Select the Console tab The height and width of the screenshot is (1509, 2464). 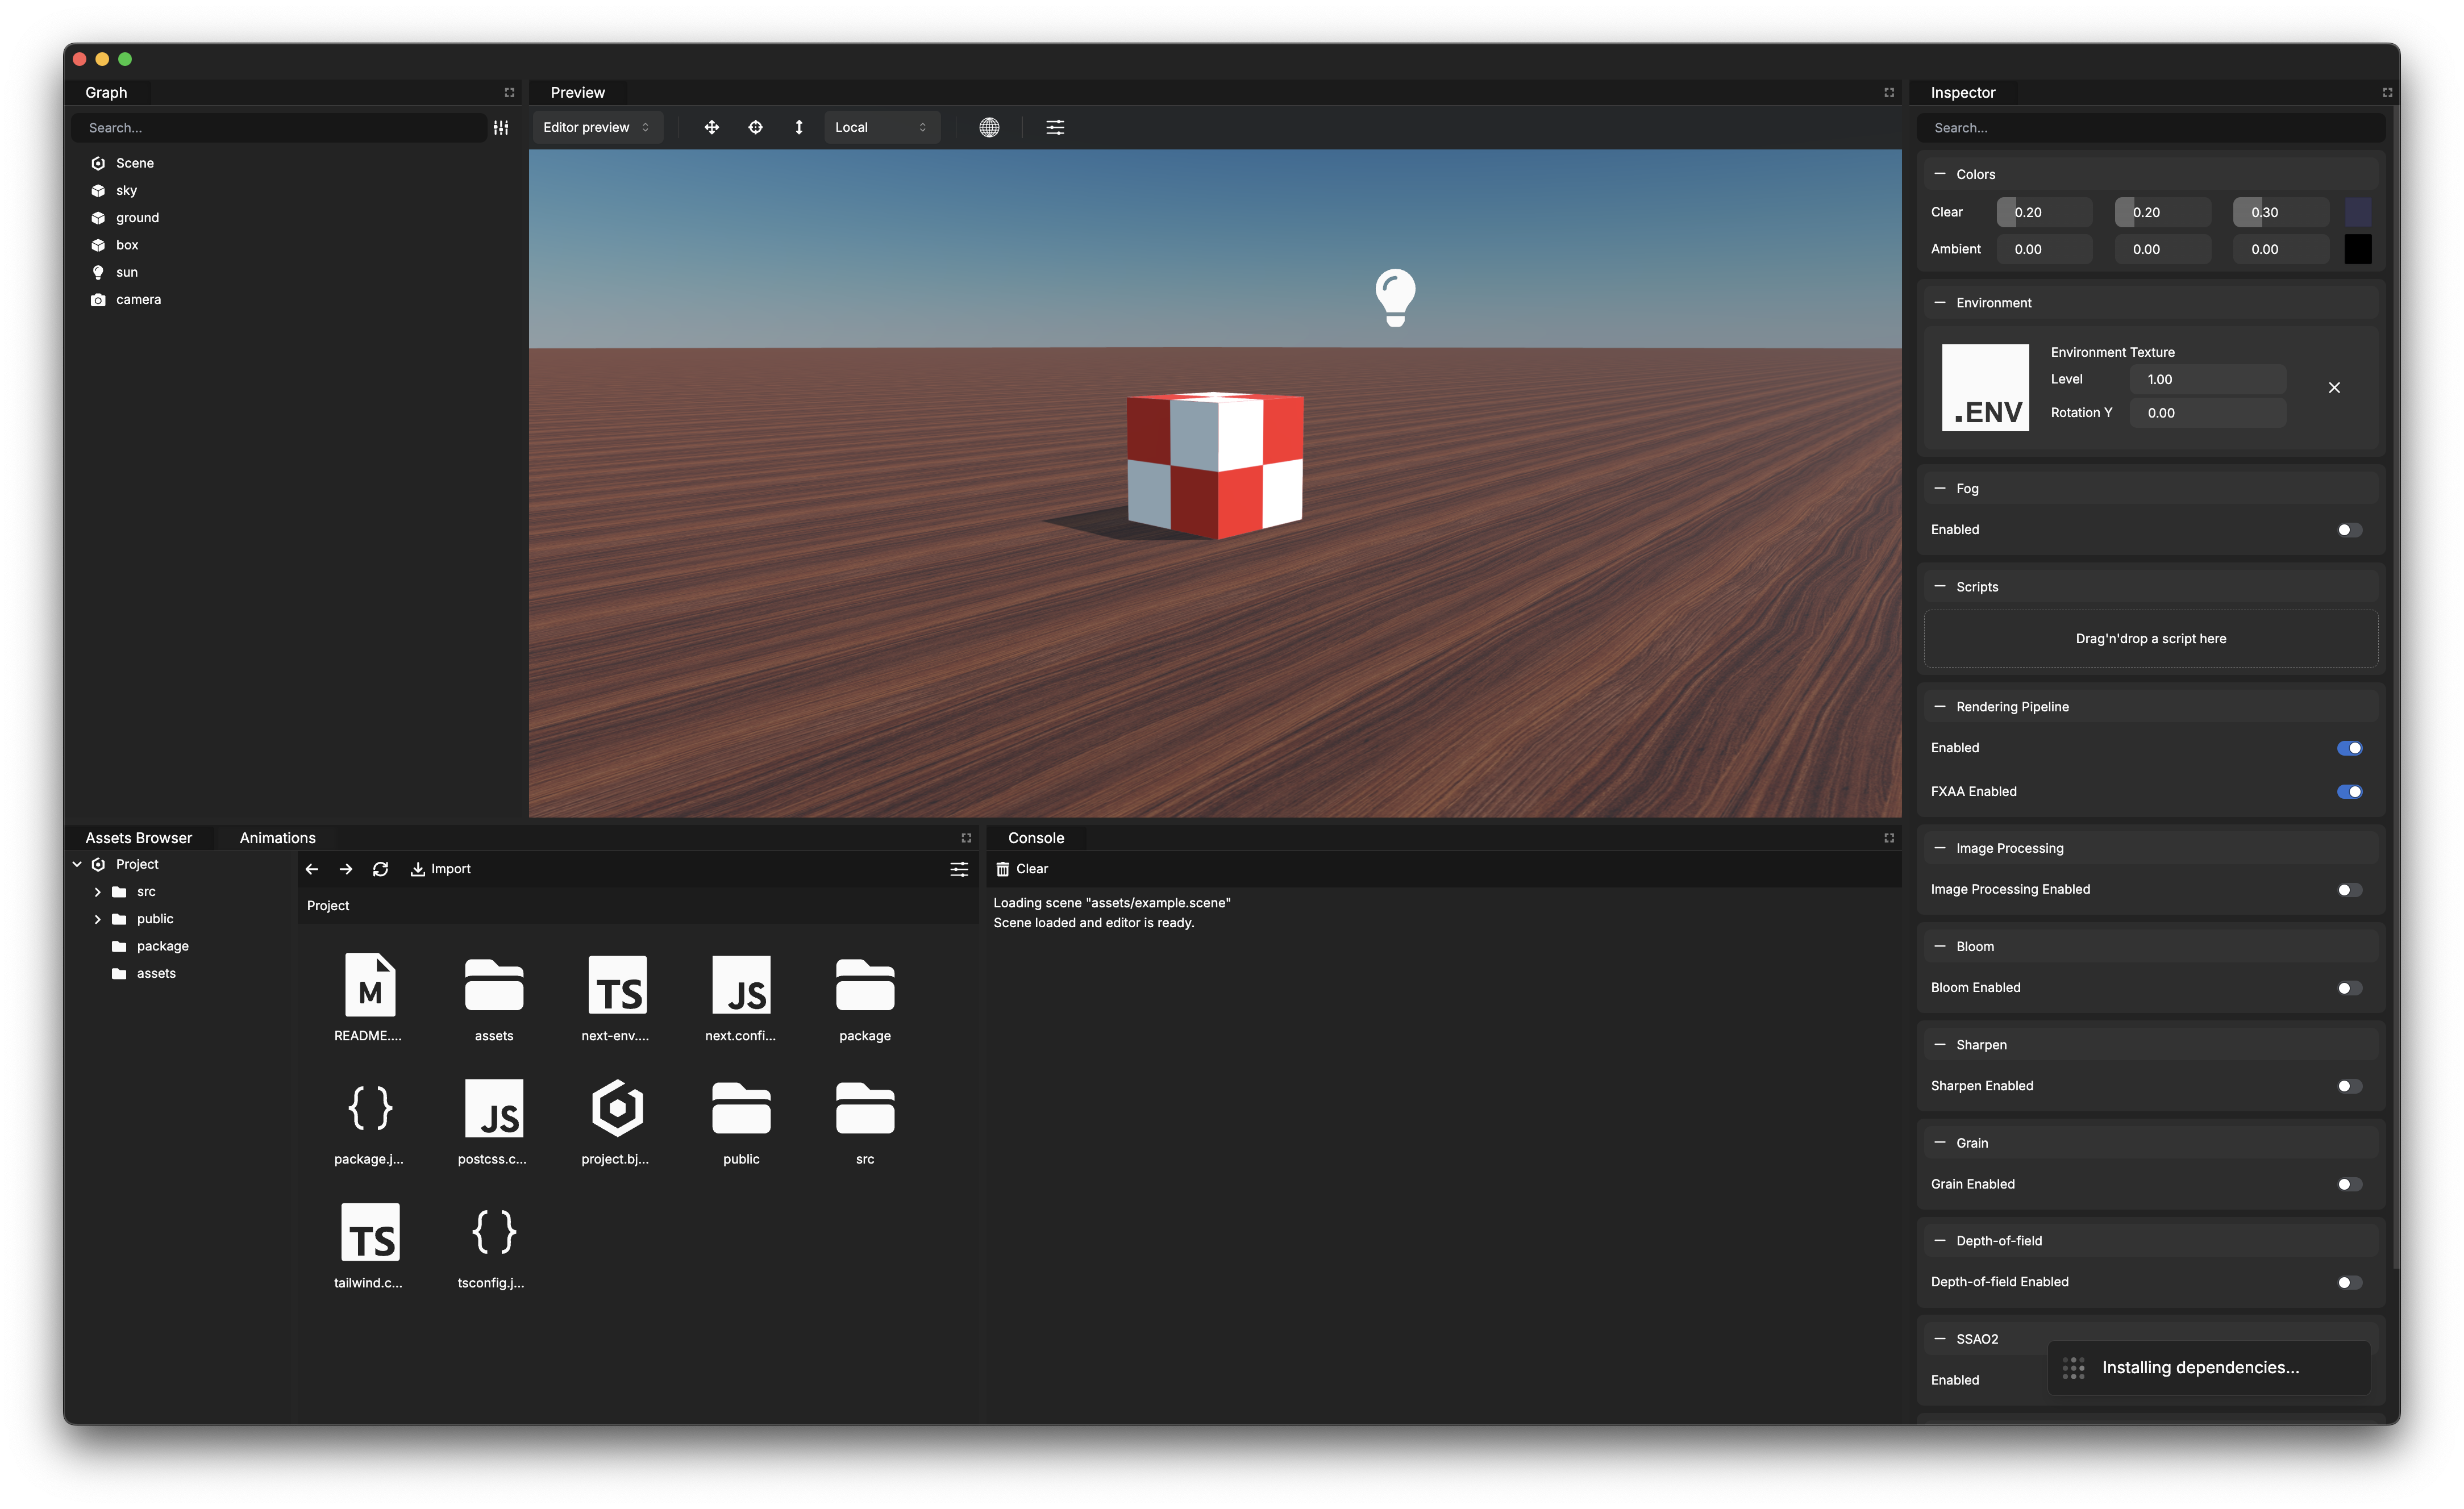coord(1035,838)
